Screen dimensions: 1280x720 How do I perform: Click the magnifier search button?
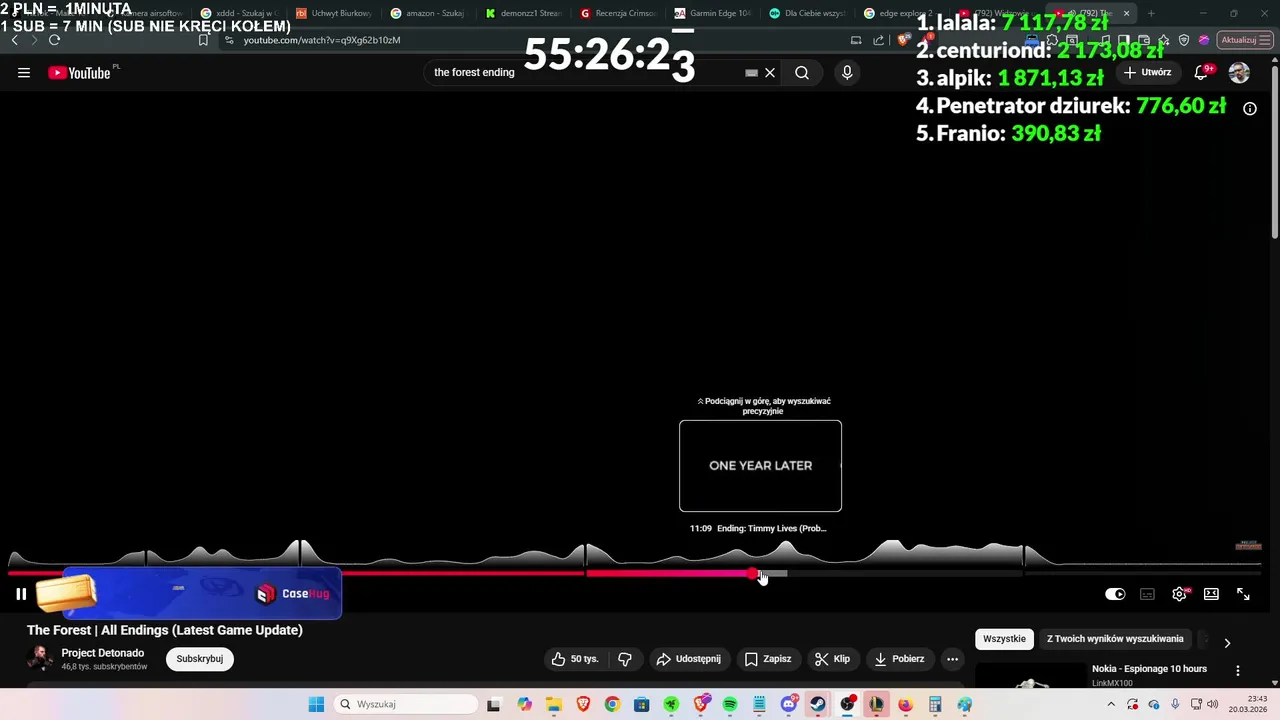[802, 73]
